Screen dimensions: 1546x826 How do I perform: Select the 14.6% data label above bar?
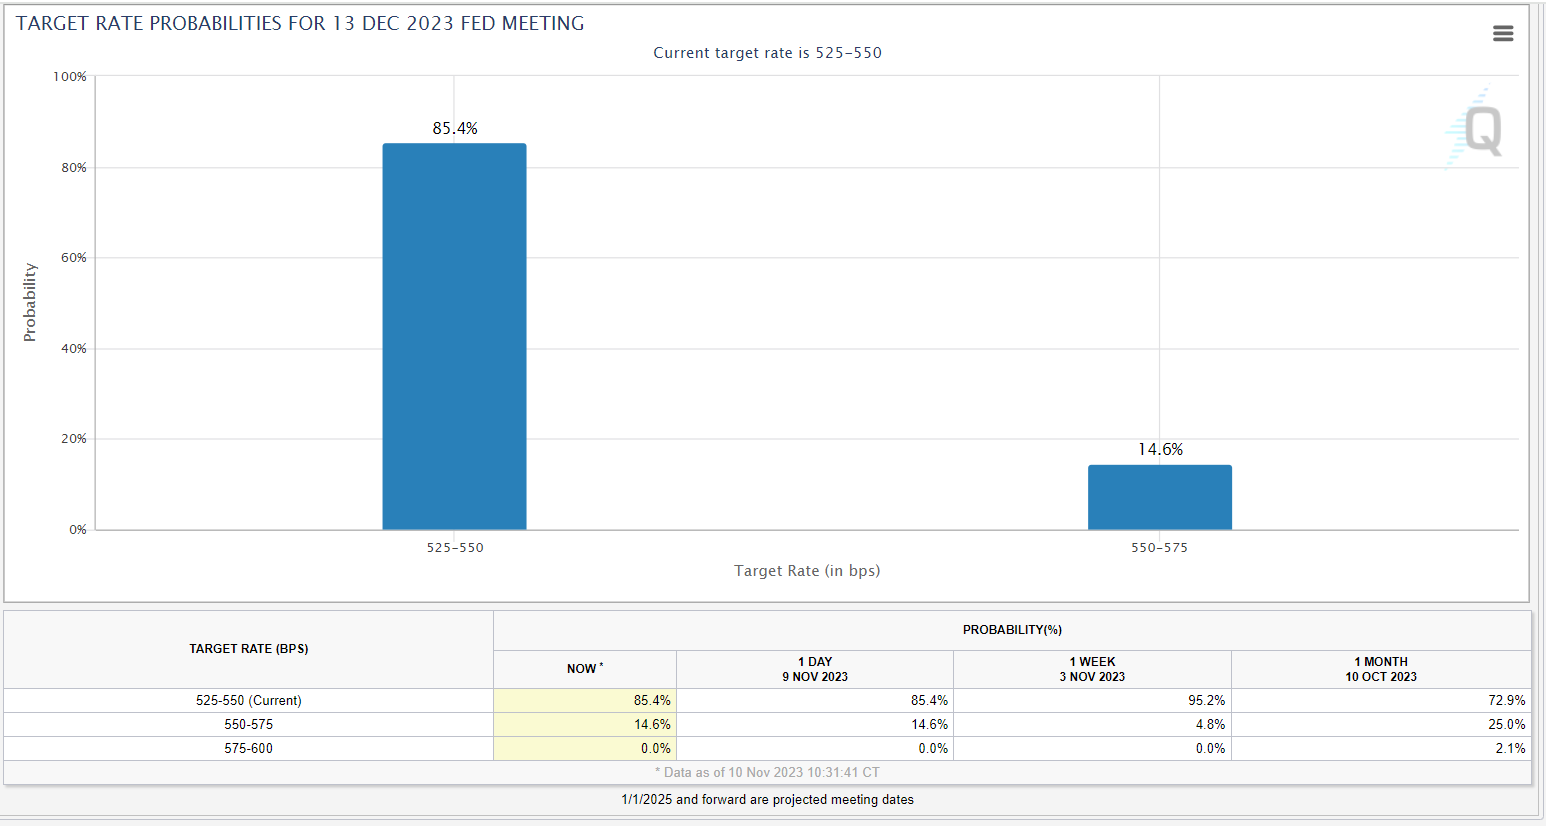click(x=1160, y=450)
